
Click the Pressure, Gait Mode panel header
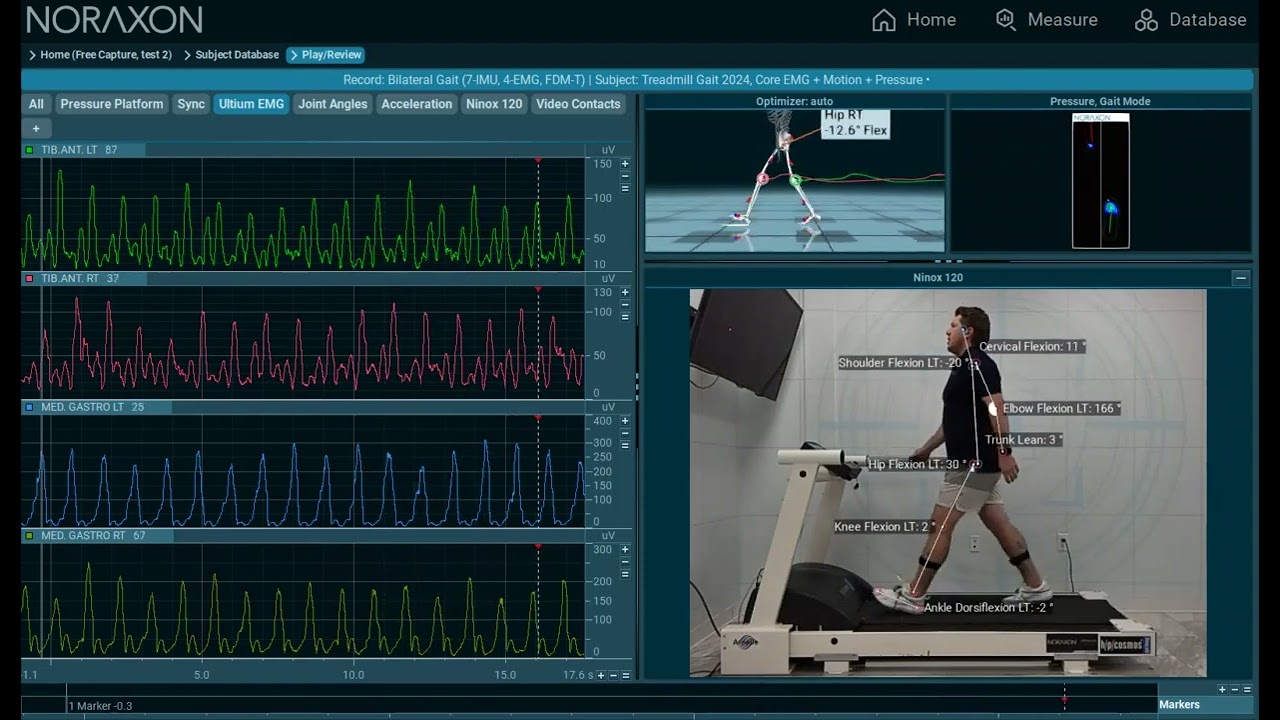click(1100, 101)
